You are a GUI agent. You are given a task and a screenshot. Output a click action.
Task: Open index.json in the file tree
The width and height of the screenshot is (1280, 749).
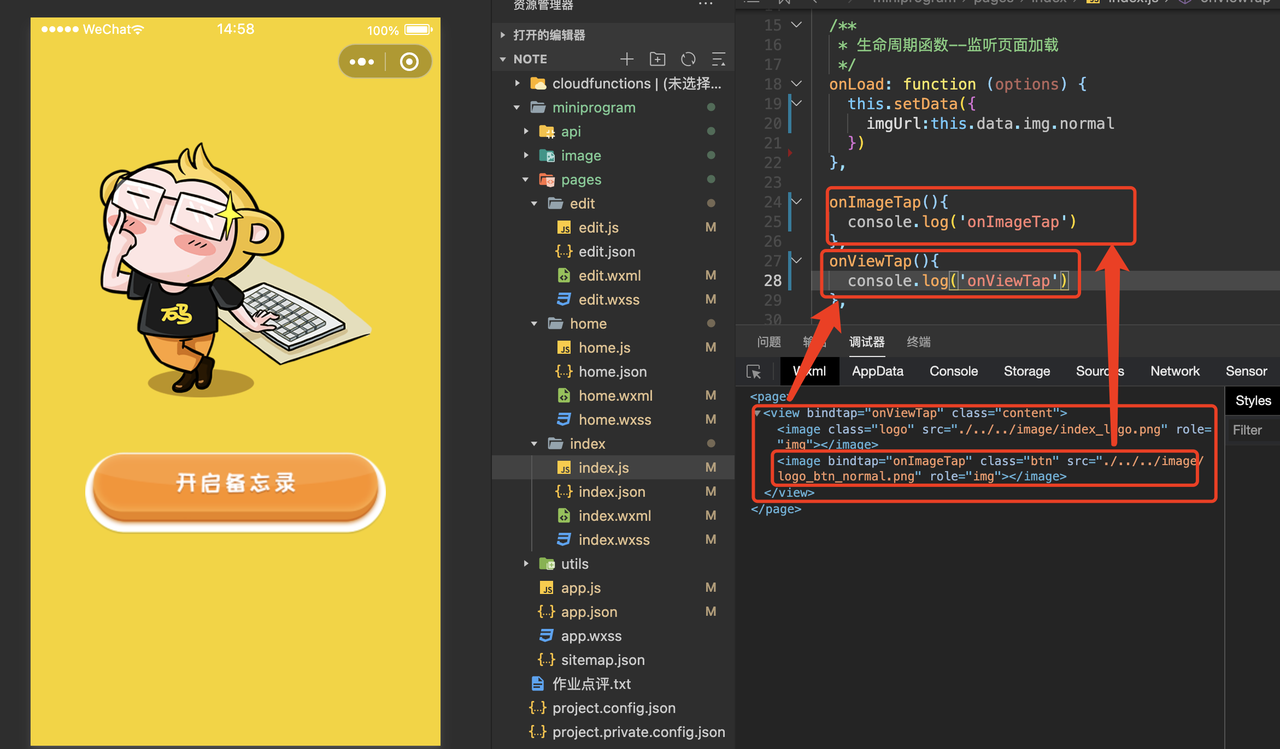(x=611, y=492)
